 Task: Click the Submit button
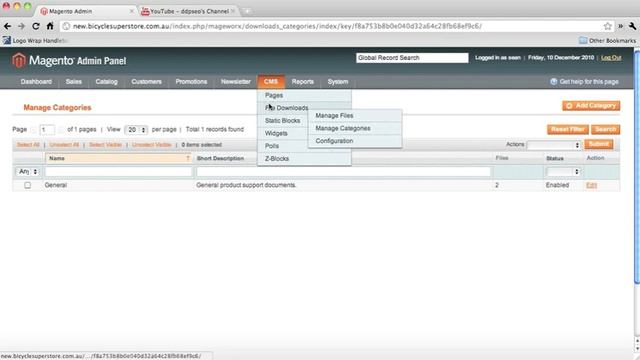[x=599, y=144]
